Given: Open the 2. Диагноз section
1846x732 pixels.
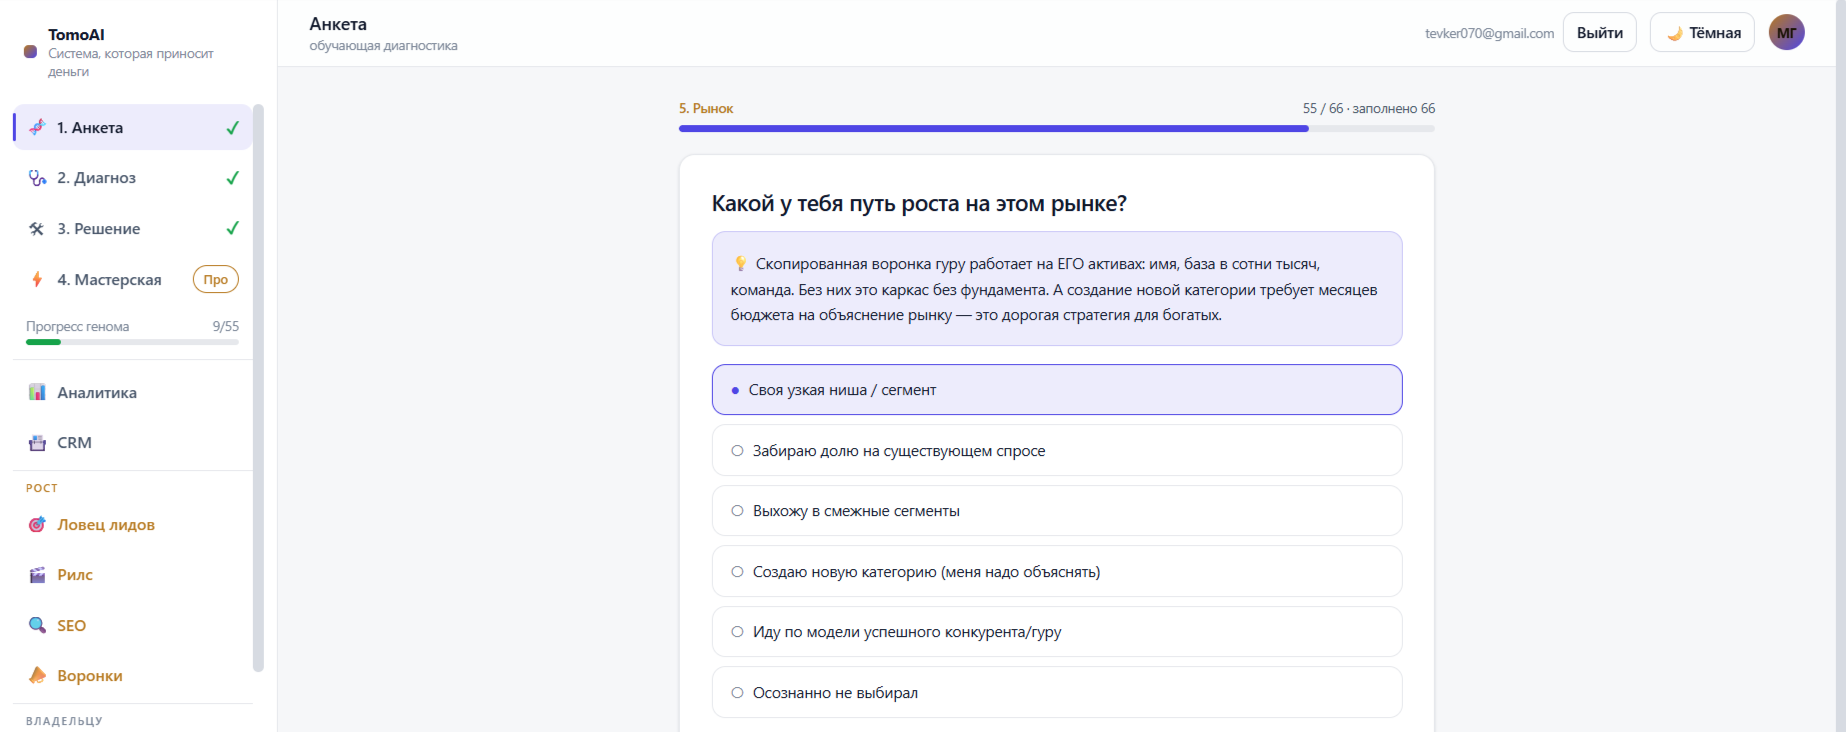Looking at the screenshot, I should point(132,178).
